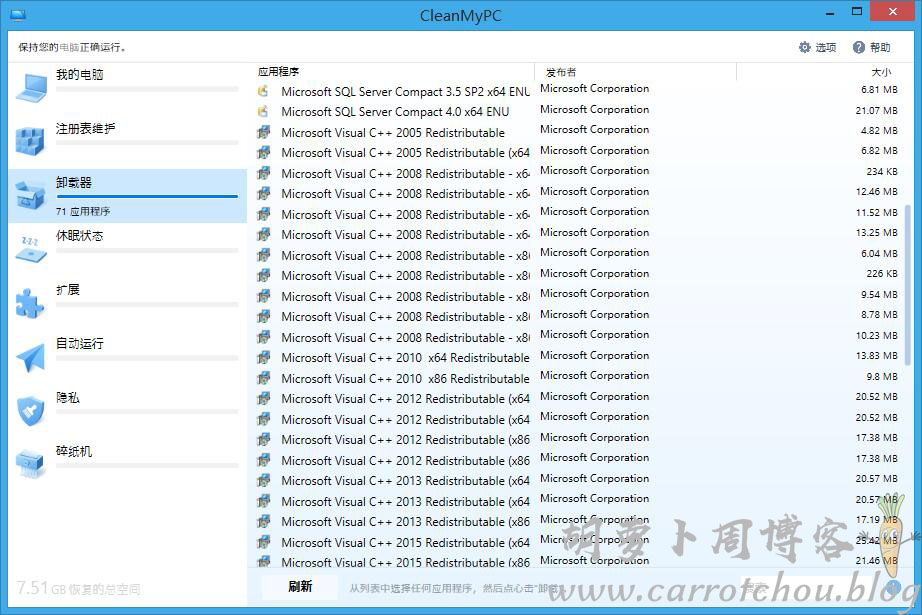Click icon beside Visual C++ 2010 x86 Redistributable
Screen dimensions: 922x615
click(264, 379)
